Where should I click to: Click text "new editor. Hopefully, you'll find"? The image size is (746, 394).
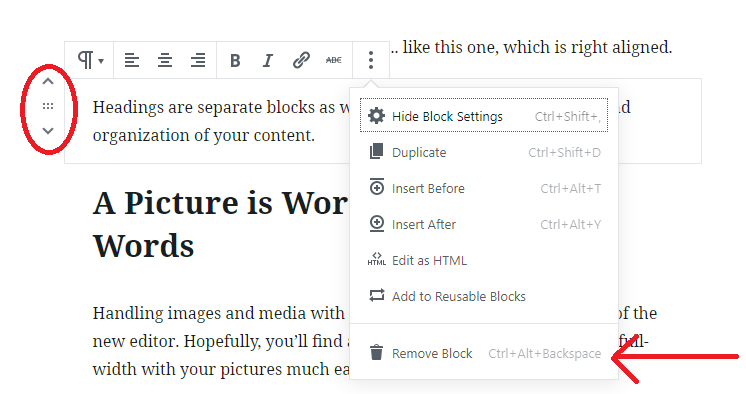(x=218, y=341)
